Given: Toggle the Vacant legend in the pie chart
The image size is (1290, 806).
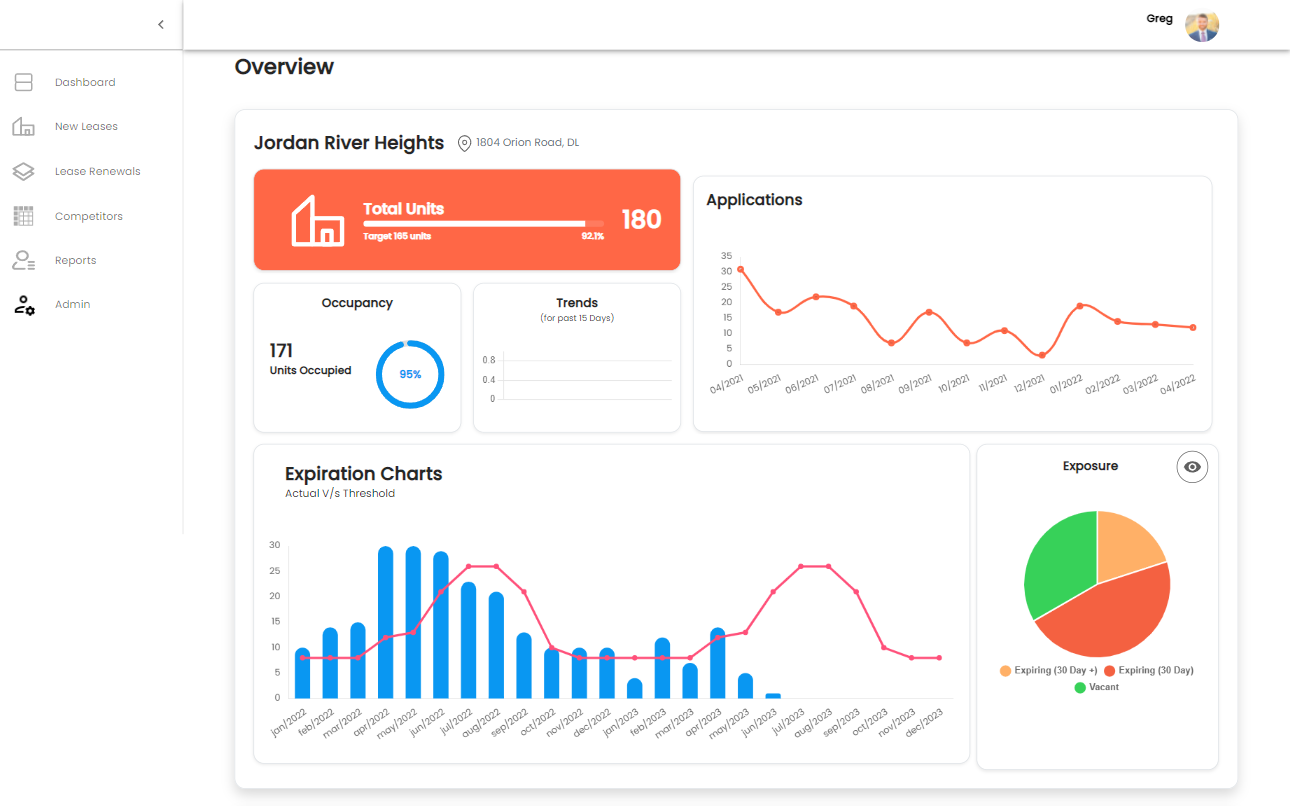Looking at the screenshot, I should pyautogui.click(x=1096, y=687).
